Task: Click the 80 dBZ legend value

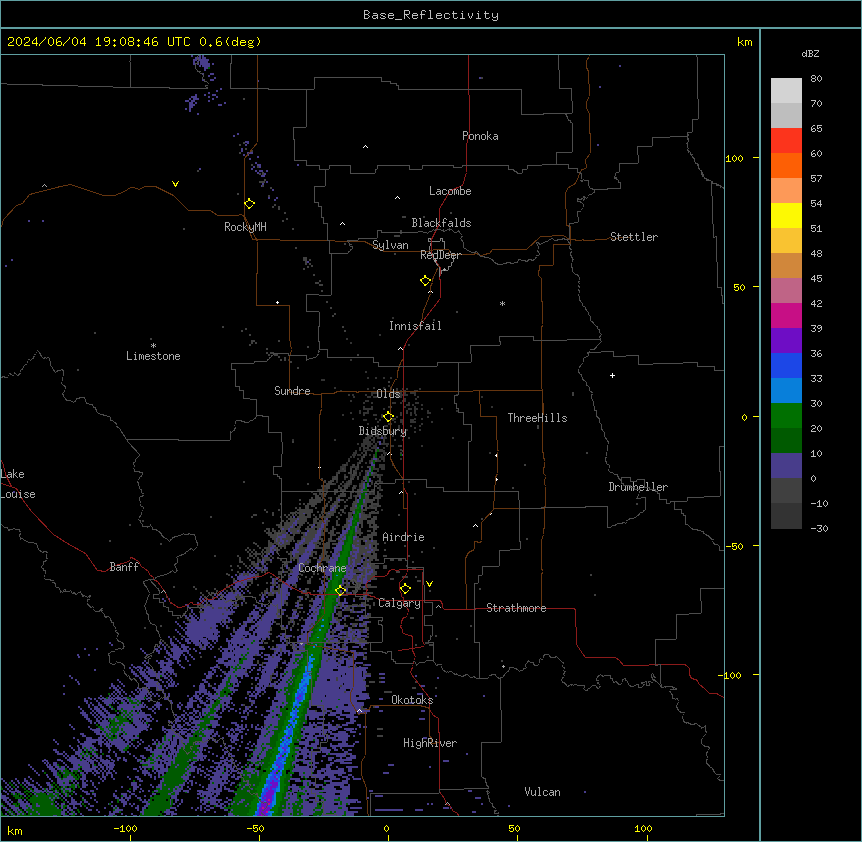Action: pyautogui.click(x=816, y=79)
